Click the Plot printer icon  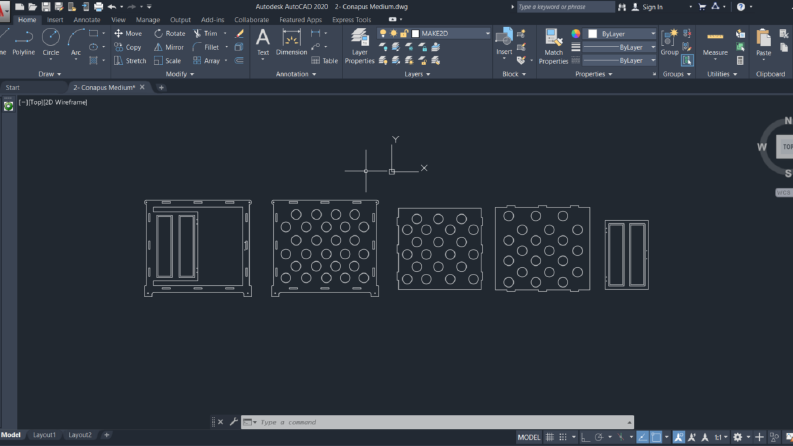[x=99, y=7]
